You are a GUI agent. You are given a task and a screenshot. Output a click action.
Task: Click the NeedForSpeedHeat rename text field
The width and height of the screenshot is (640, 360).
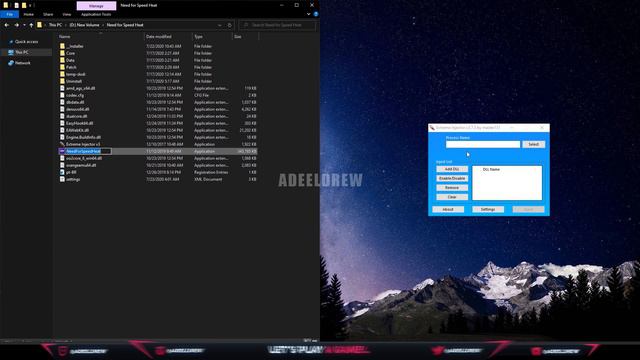[x=88, y=151]
